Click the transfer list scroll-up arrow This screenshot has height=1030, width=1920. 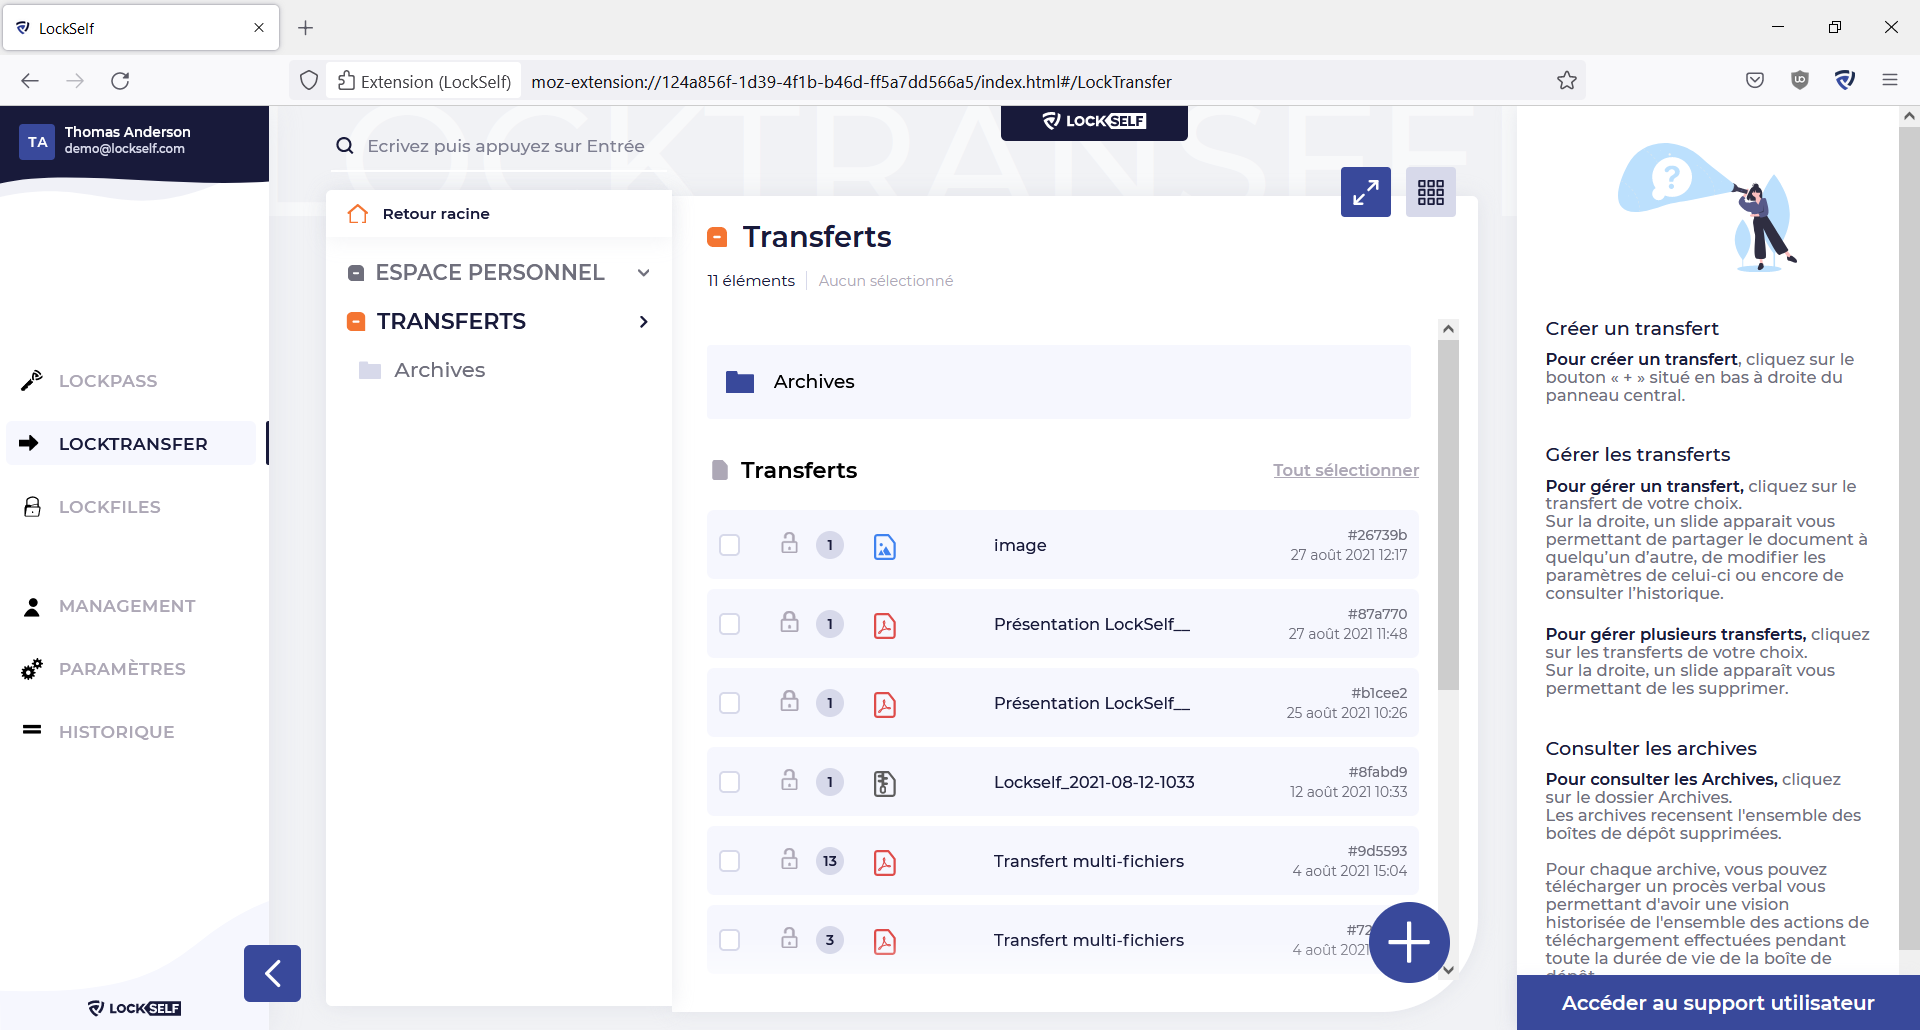pyautogui.click(x=1448, y=329)
